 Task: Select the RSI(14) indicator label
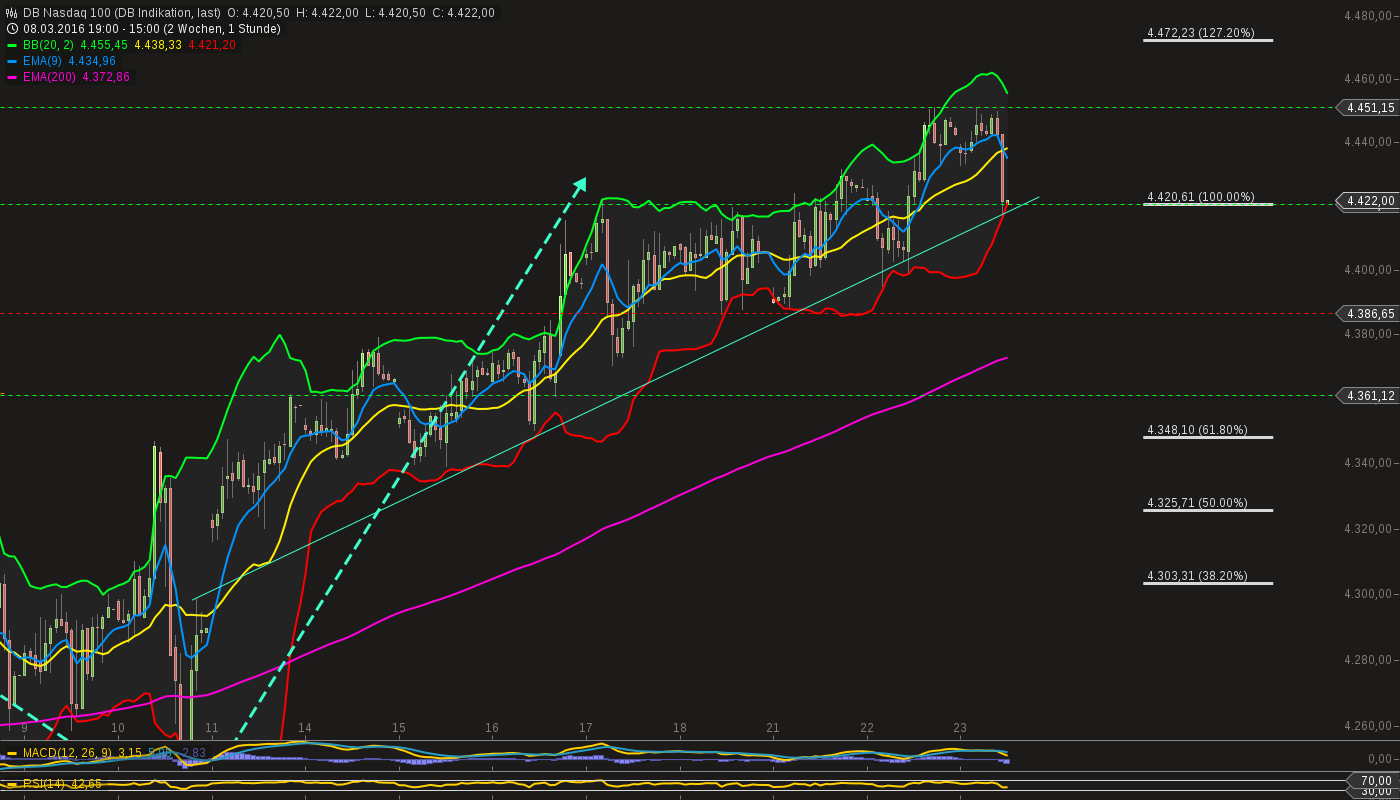45,784
